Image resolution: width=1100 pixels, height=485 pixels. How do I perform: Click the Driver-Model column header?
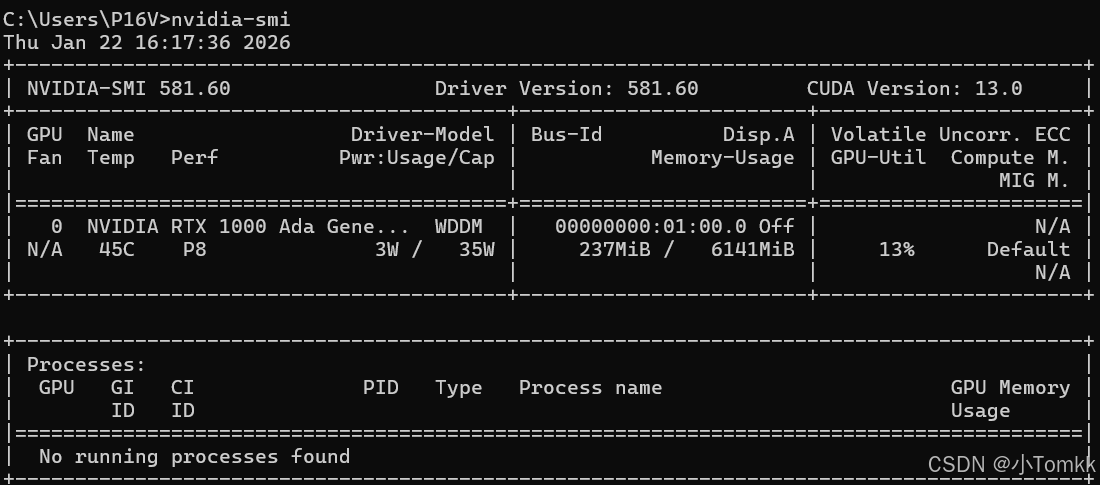pos(422,134)
